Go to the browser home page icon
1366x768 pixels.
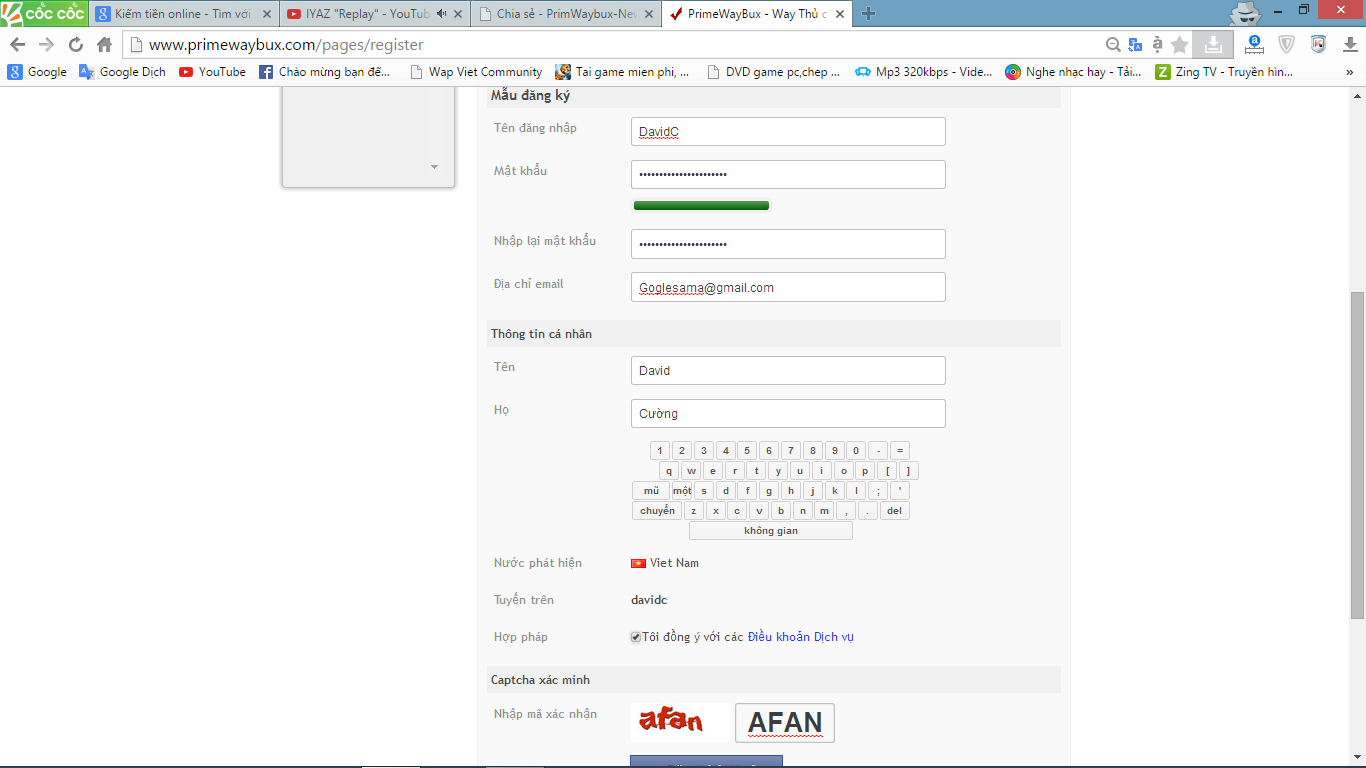[x=104, y=45]
